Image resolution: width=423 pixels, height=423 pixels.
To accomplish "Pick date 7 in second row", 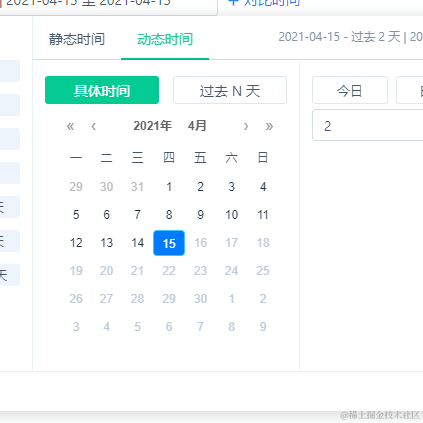I will 138,215.
